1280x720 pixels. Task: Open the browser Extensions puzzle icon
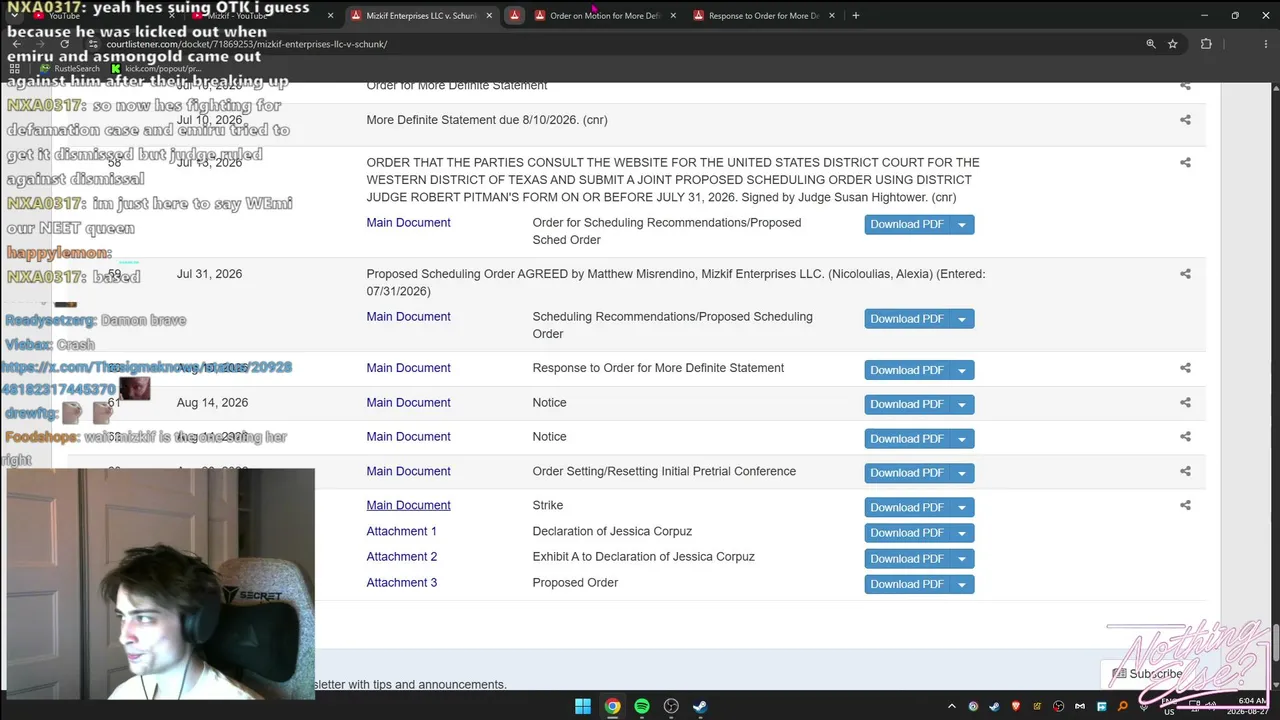click(x=1206, y=44)
